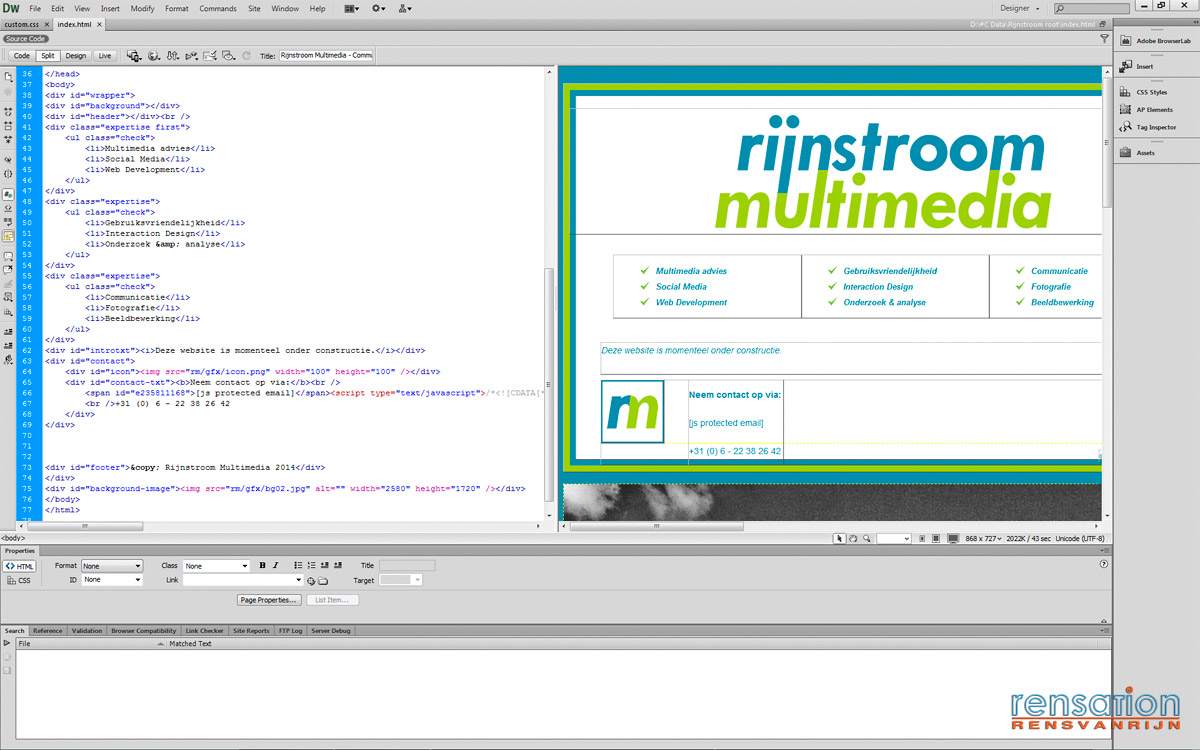Open the Link combo box dropdown
1200x750 pixels.
(298, 580)
